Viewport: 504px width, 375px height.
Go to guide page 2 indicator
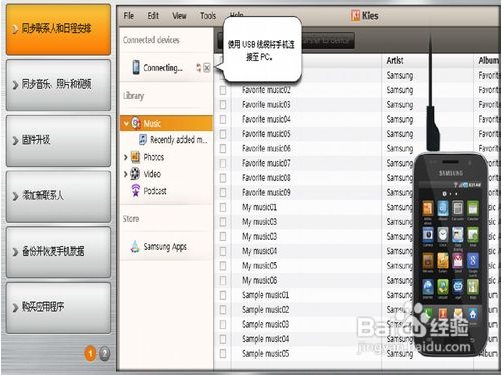tap(104, 353)
